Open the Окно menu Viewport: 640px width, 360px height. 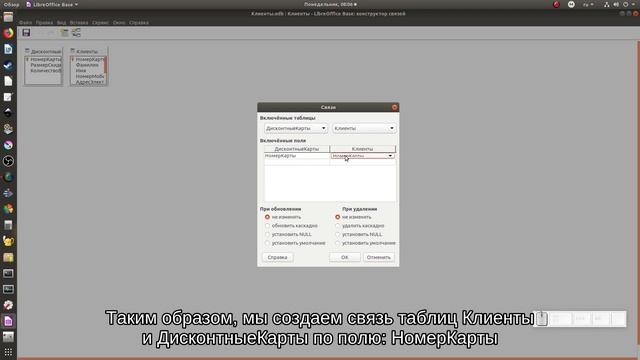pyautogui.click(x=119, y=23)
